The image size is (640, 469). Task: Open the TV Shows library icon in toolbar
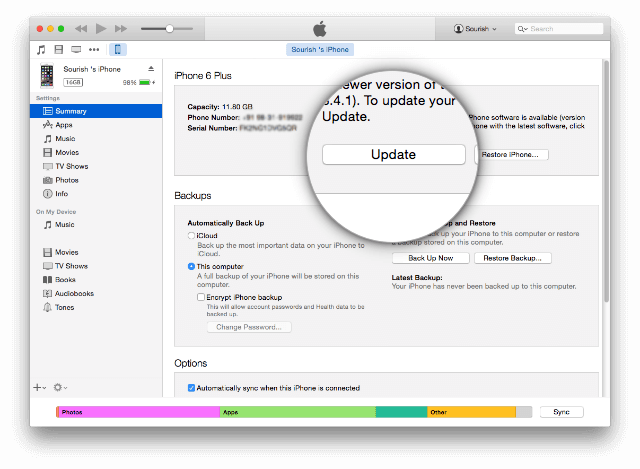tap(76, 50)
